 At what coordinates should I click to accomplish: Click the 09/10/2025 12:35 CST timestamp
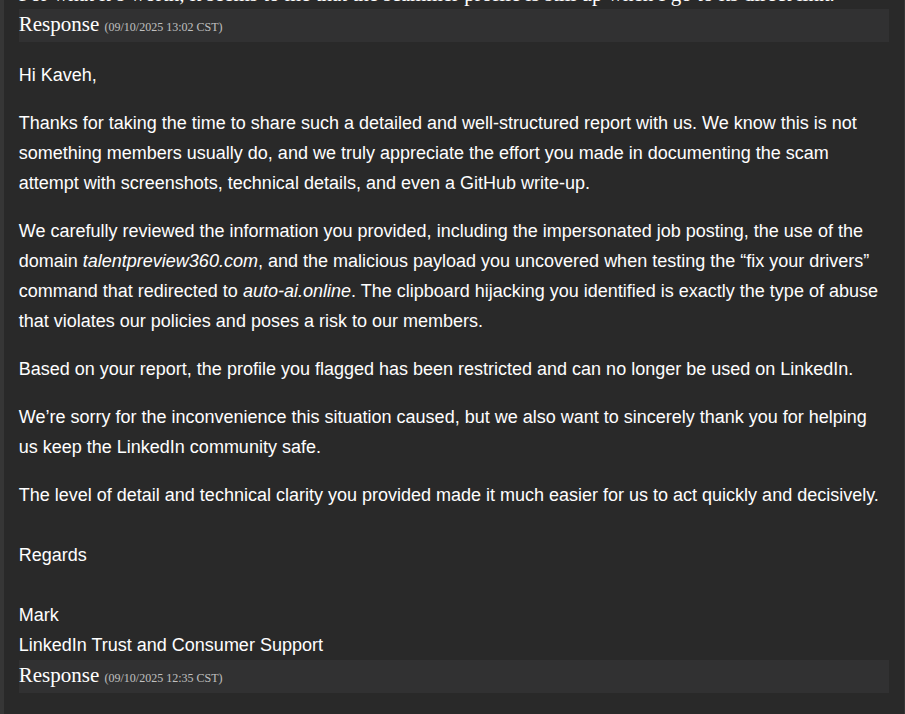(163, 678)
